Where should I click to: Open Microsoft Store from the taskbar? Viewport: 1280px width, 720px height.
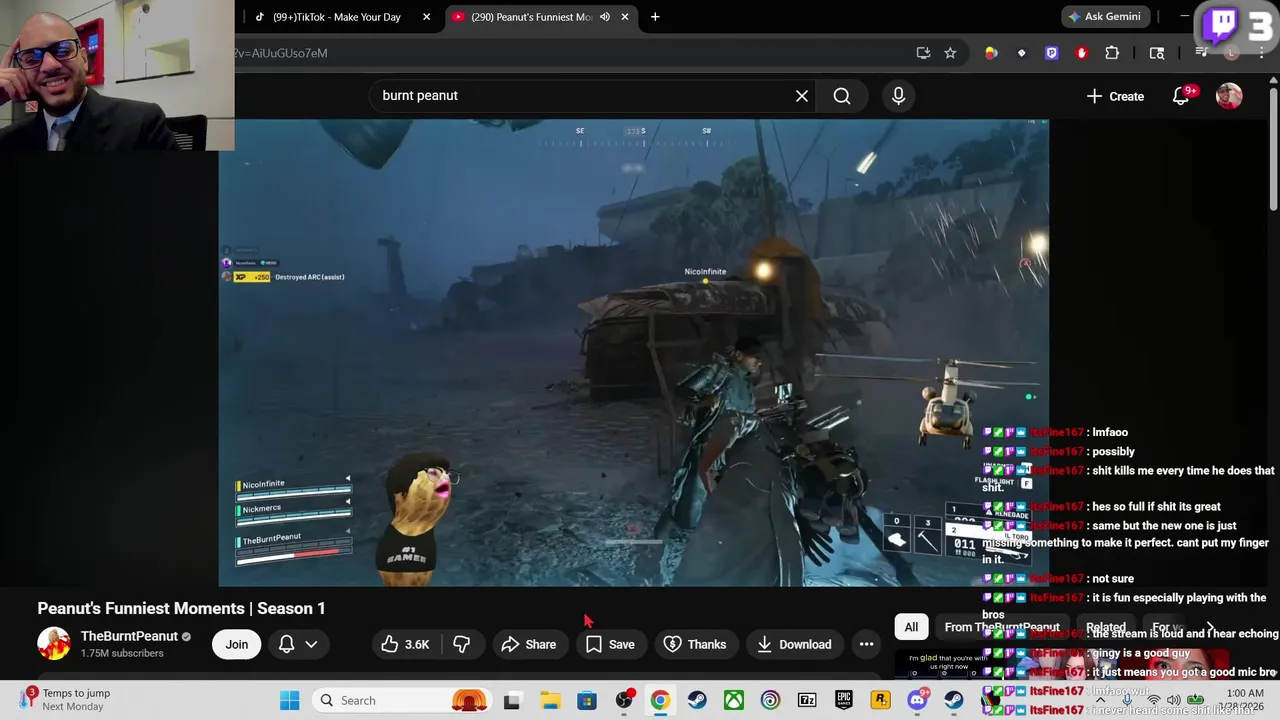coord(587,701)
